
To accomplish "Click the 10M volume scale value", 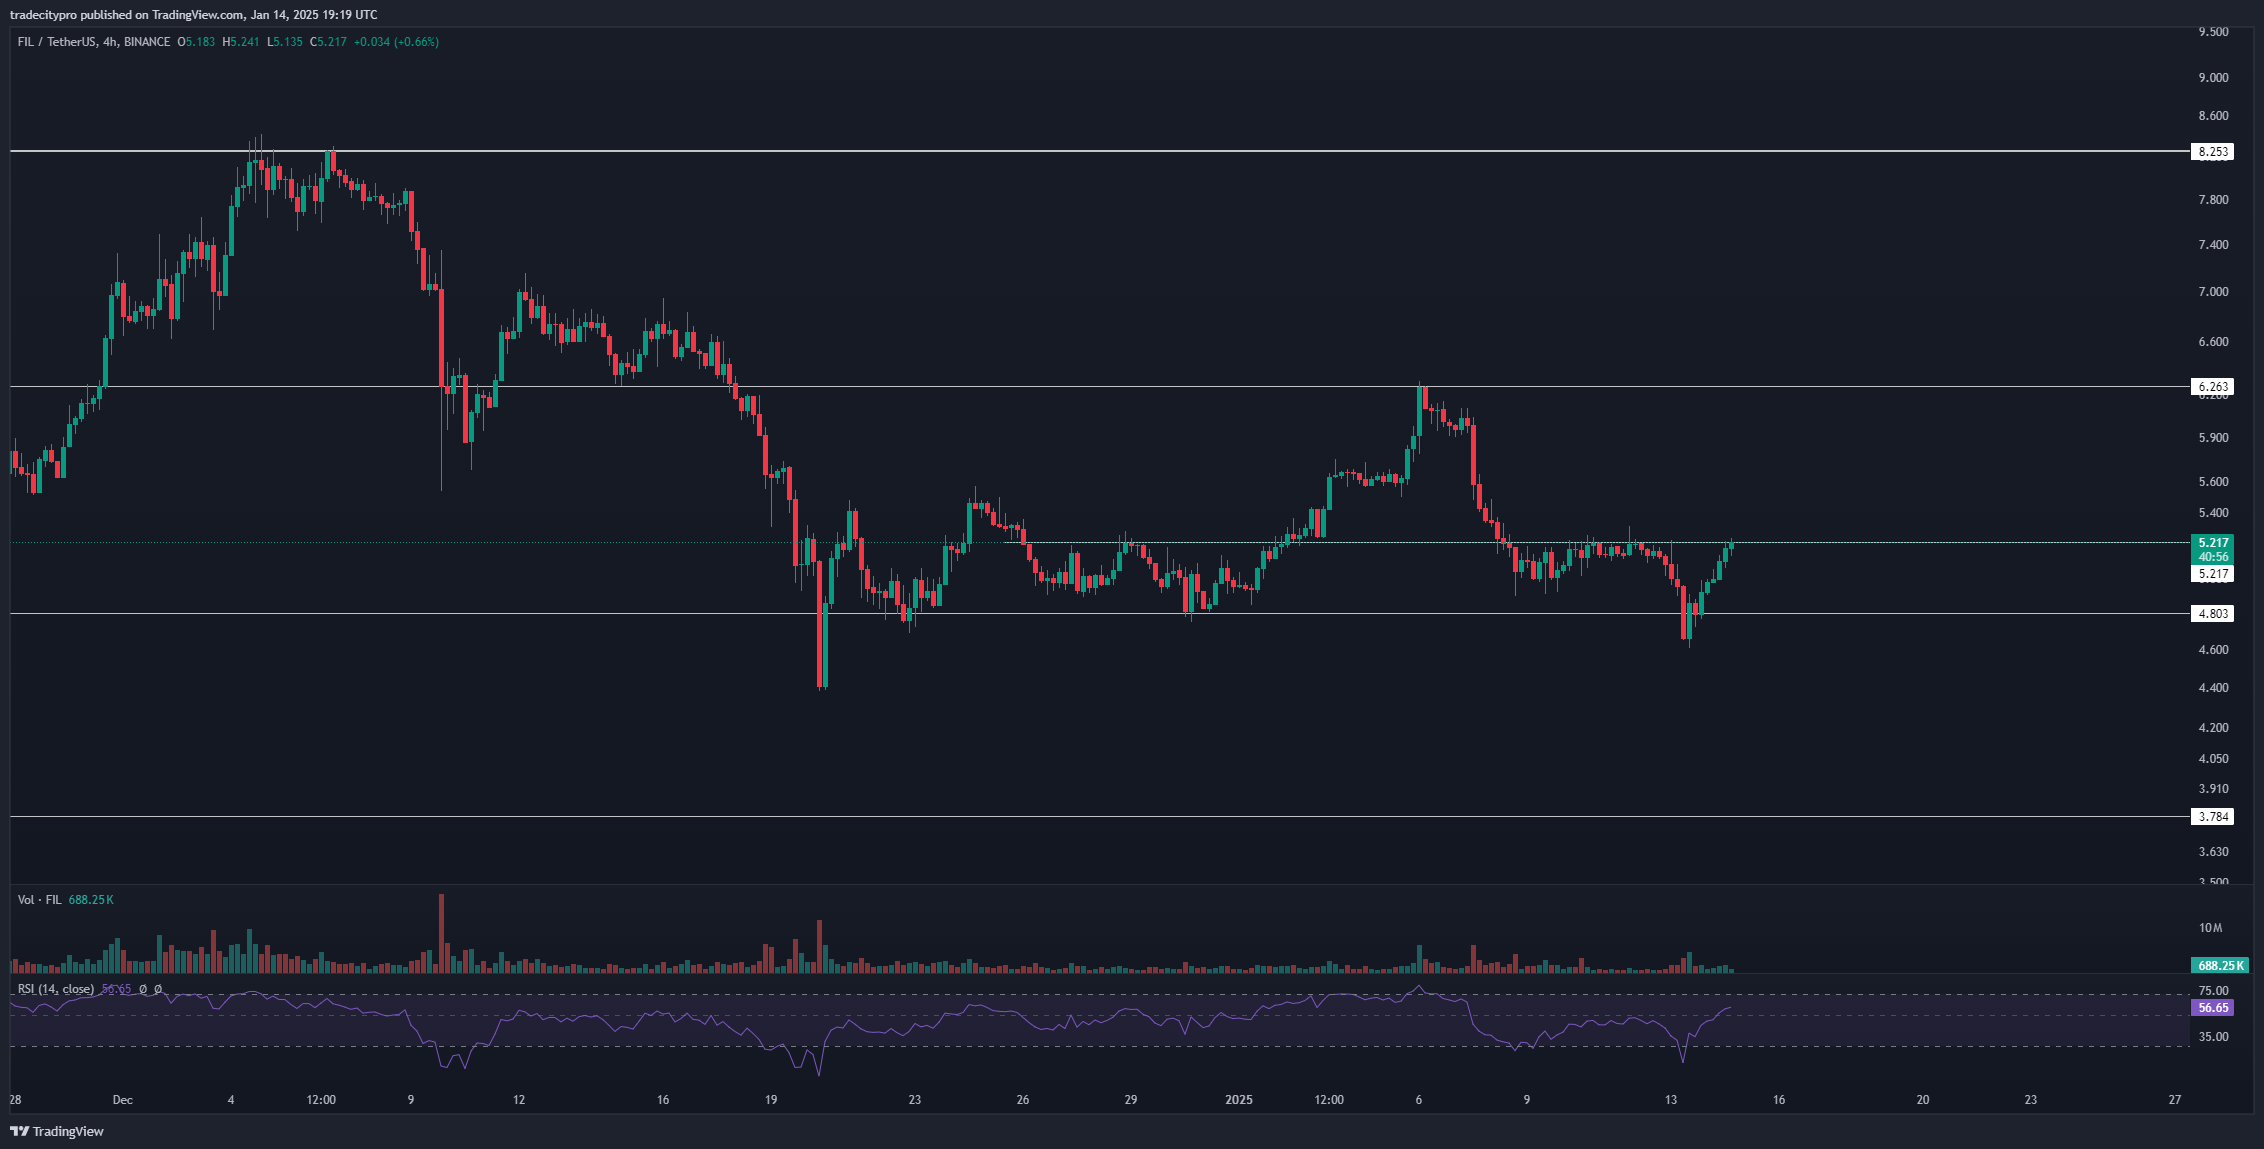I will tap(2210, 928).
